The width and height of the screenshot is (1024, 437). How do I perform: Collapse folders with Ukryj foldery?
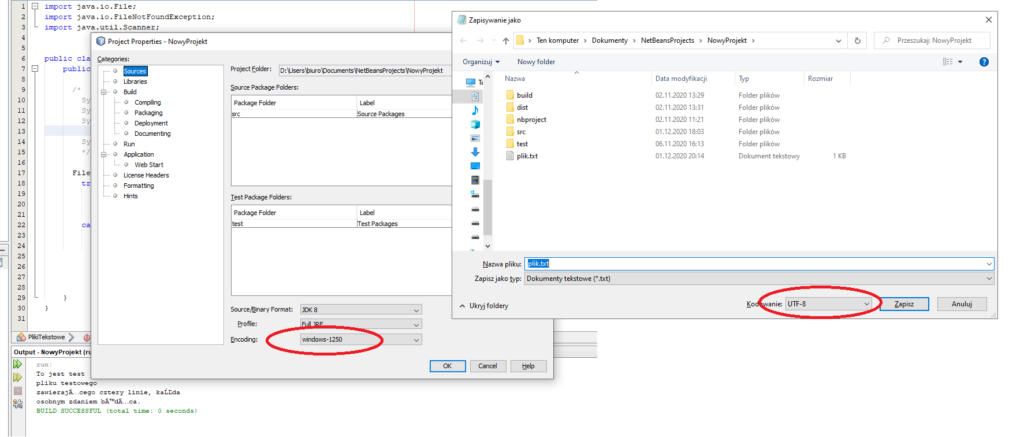pos(485,305)
